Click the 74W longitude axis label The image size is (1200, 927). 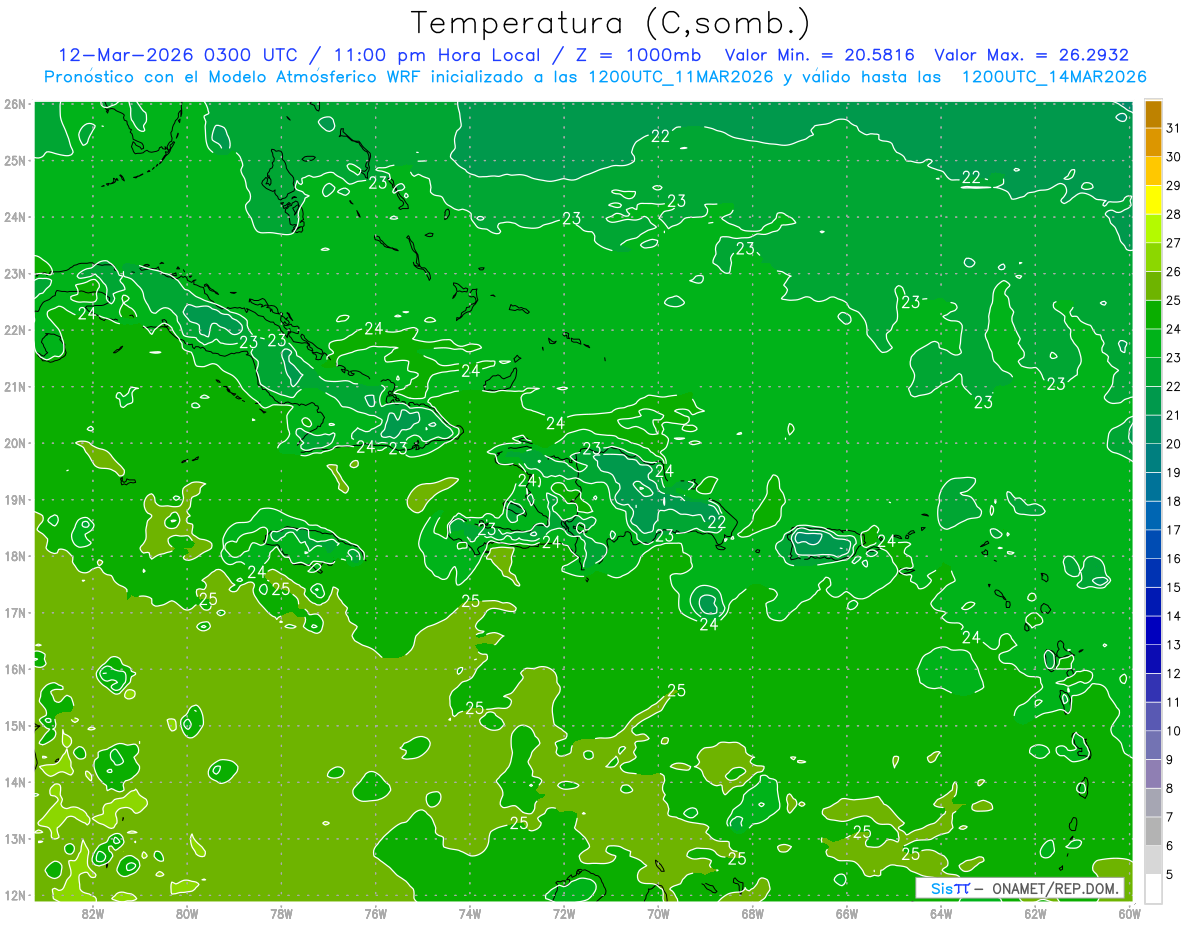click(x=470, y=913)
